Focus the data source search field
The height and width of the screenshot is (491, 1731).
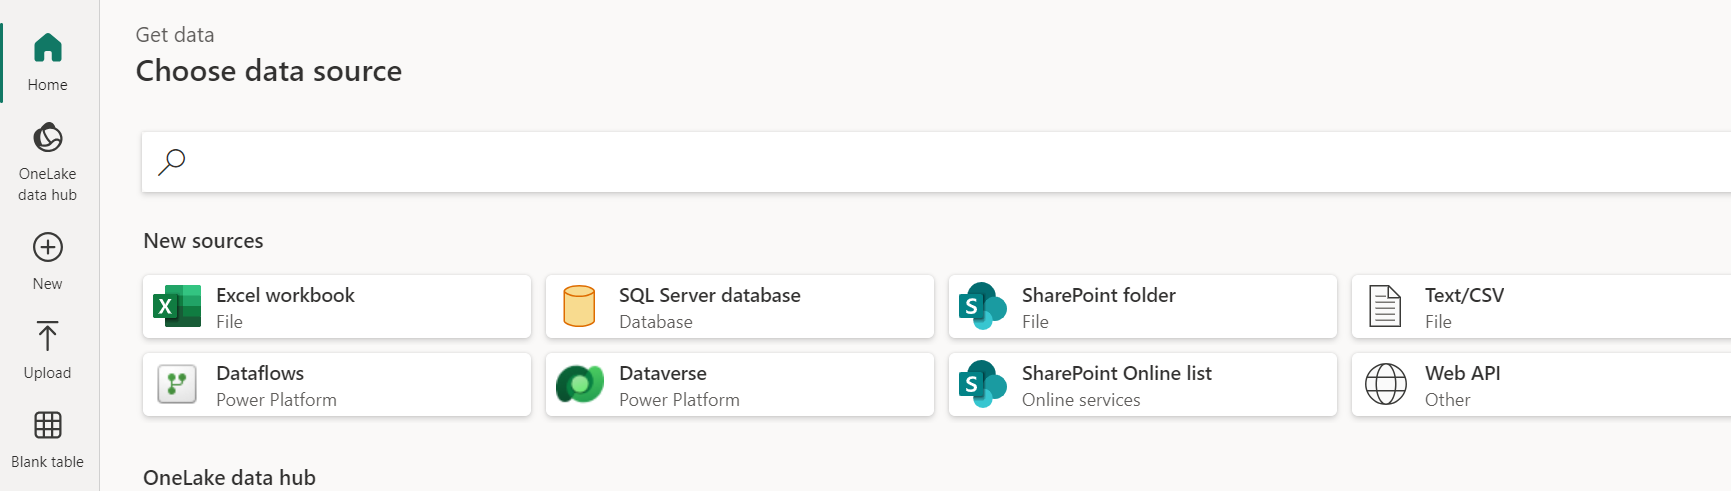936,162
